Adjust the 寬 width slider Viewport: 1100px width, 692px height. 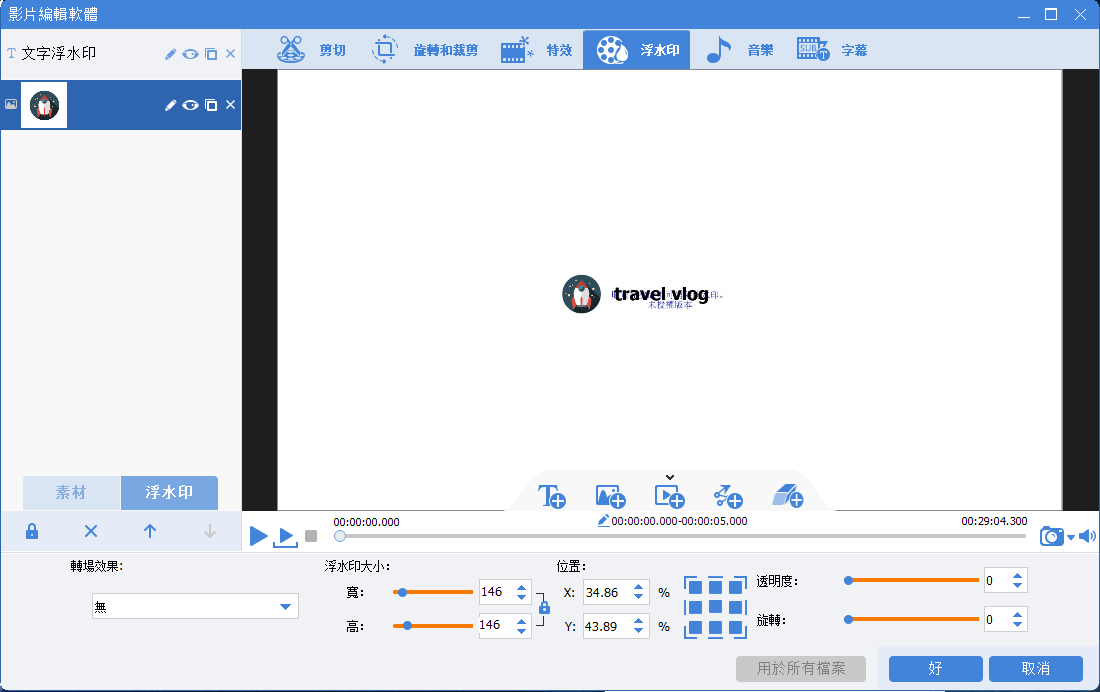click(x=433, y=592)
